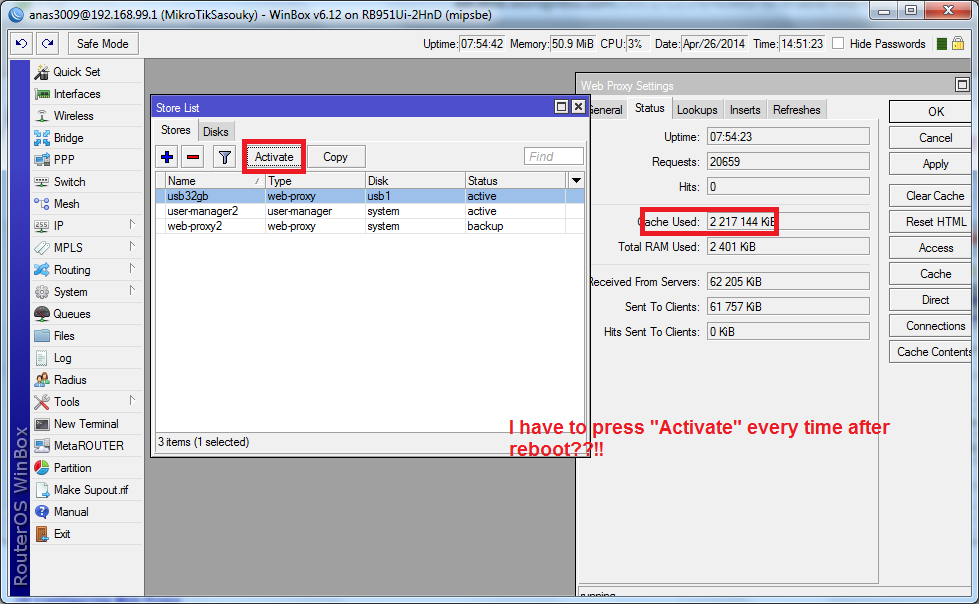Click the green status indicator in top bar
This screenshot has height=604, width=979.
[942, 44]
